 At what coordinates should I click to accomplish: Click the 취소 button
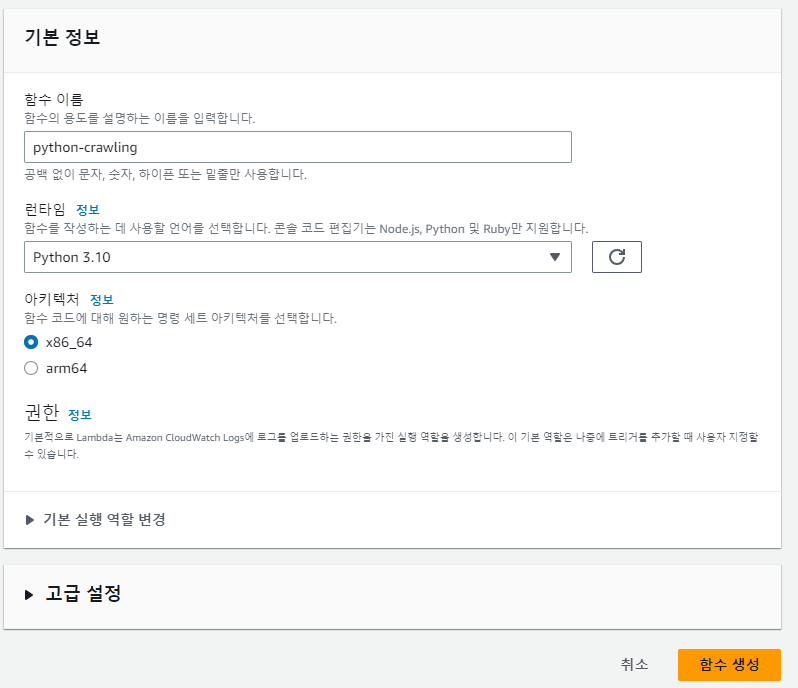(634, 665)
